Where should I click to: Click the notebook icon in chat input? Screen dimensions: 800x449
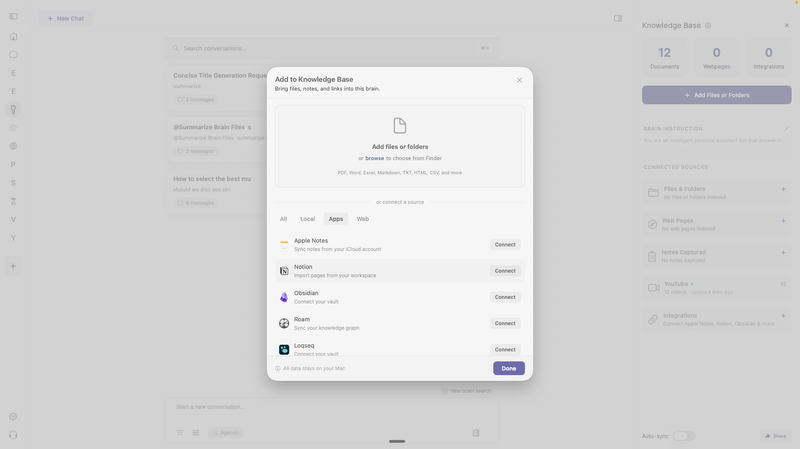(x=476, y=433)
